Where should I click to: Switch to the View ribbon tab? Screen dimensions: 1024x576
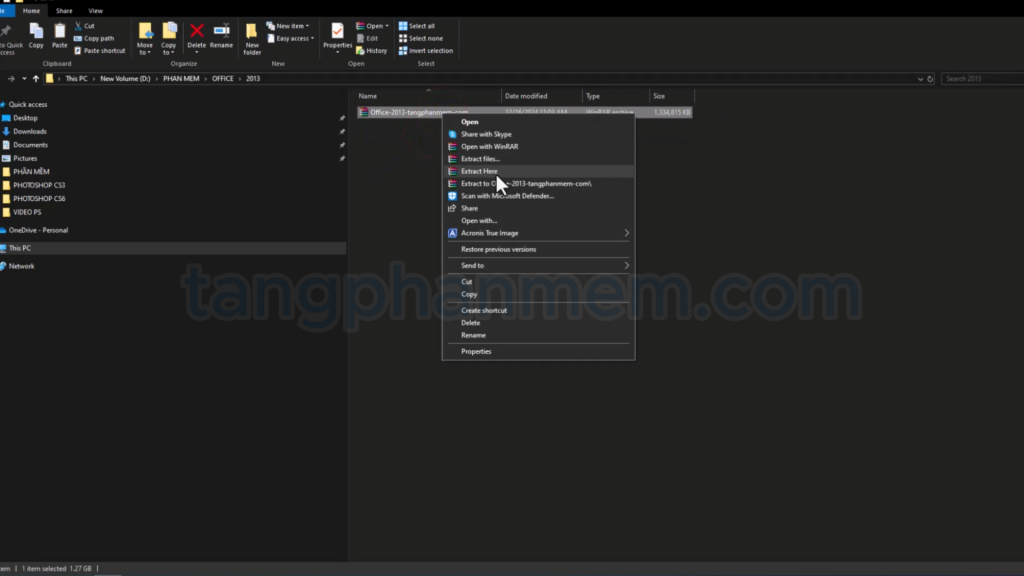pos(95,11)
